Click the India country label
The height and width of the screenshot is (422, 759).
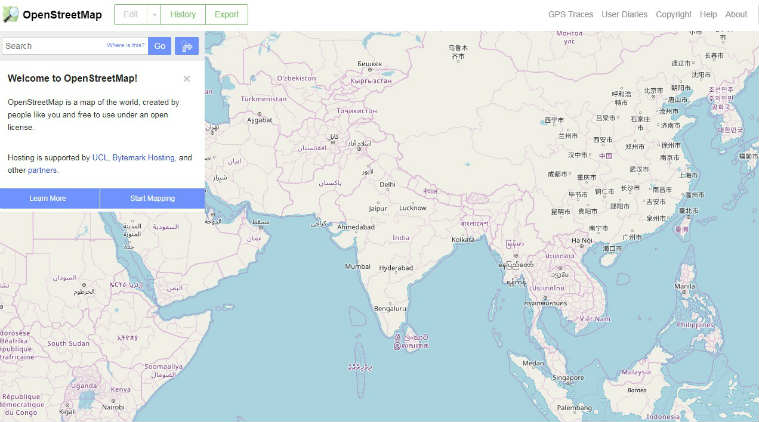pos(401,238)
